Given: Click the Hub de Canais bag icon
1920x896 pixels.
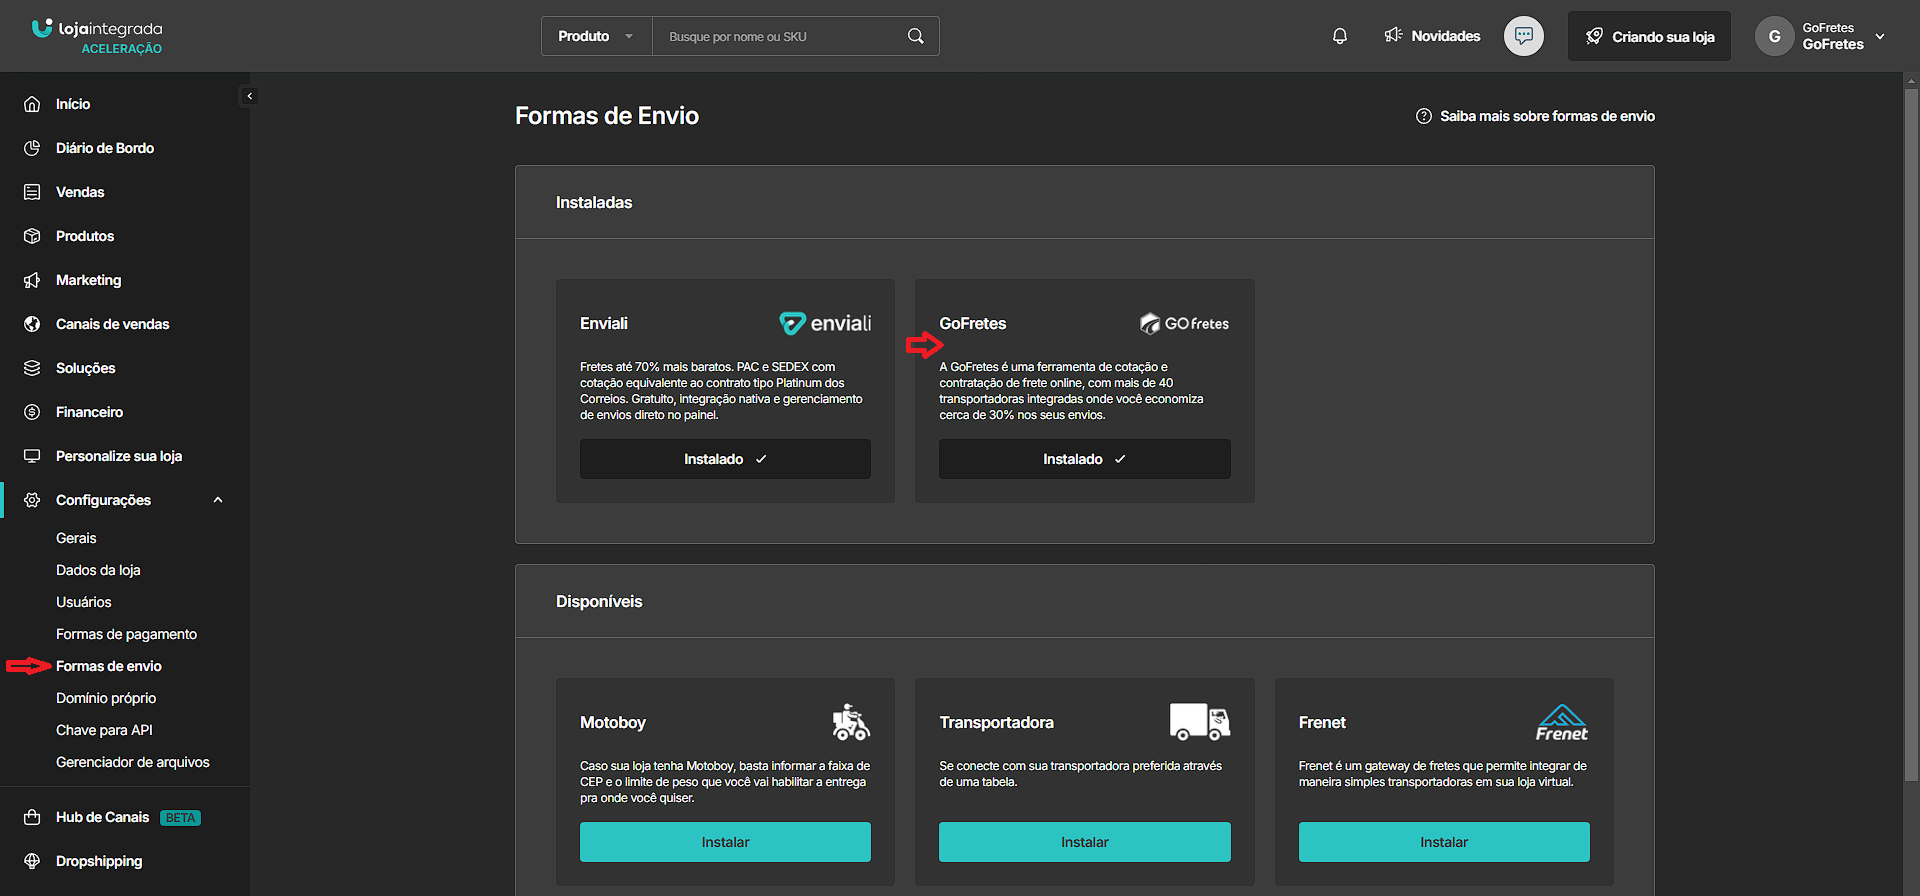Looking at the screenshot, I should point(32,817).
